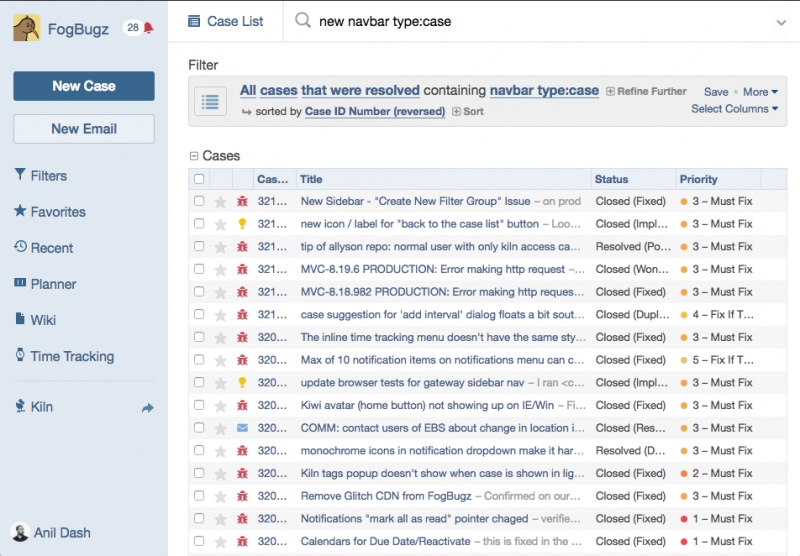
Task: Check the MVC-8.18.982 PRODUCTION row
Action: [x=199, y=292]
